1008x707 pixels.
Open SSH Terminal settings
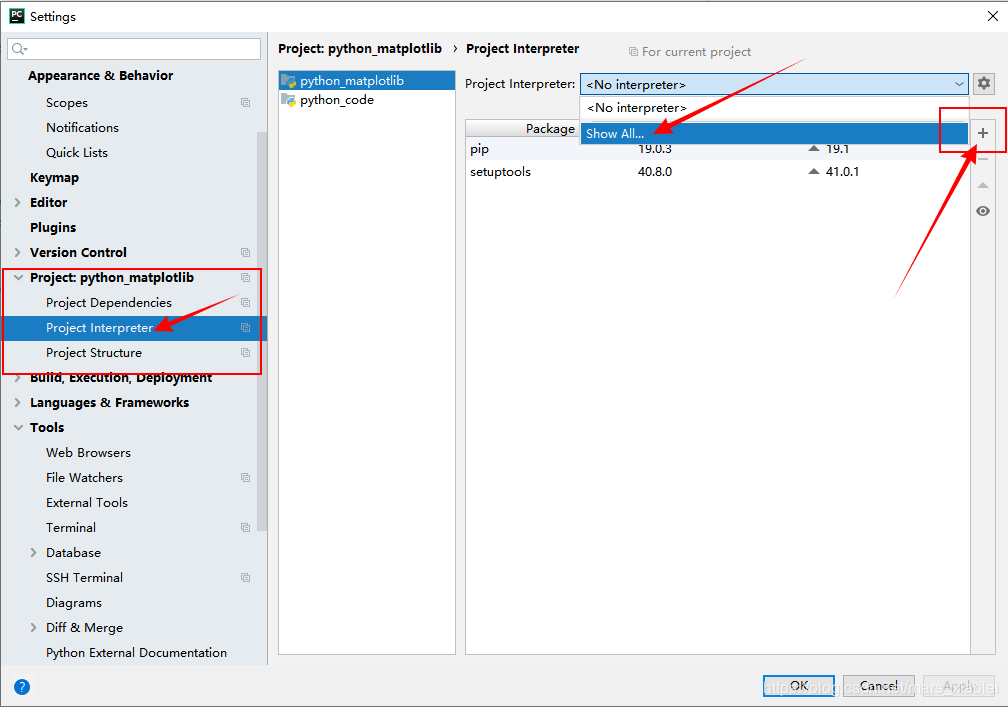pyautogui.click(x=84, y=578)
